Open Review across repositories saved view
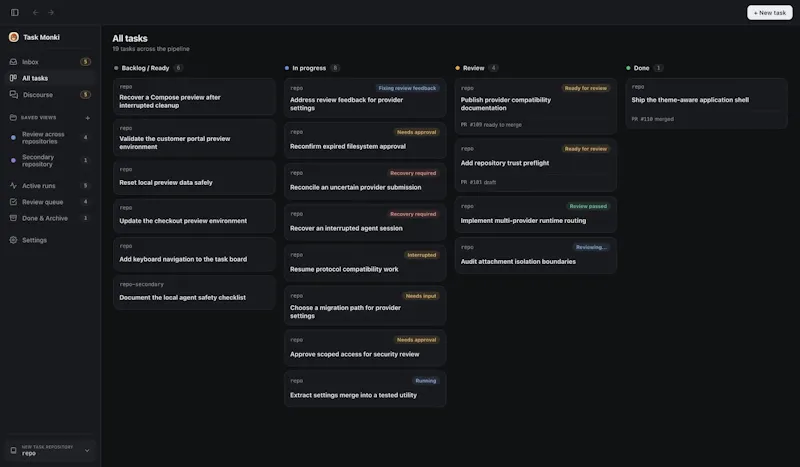Screen dimensions: 800x467 pos(50,138)
